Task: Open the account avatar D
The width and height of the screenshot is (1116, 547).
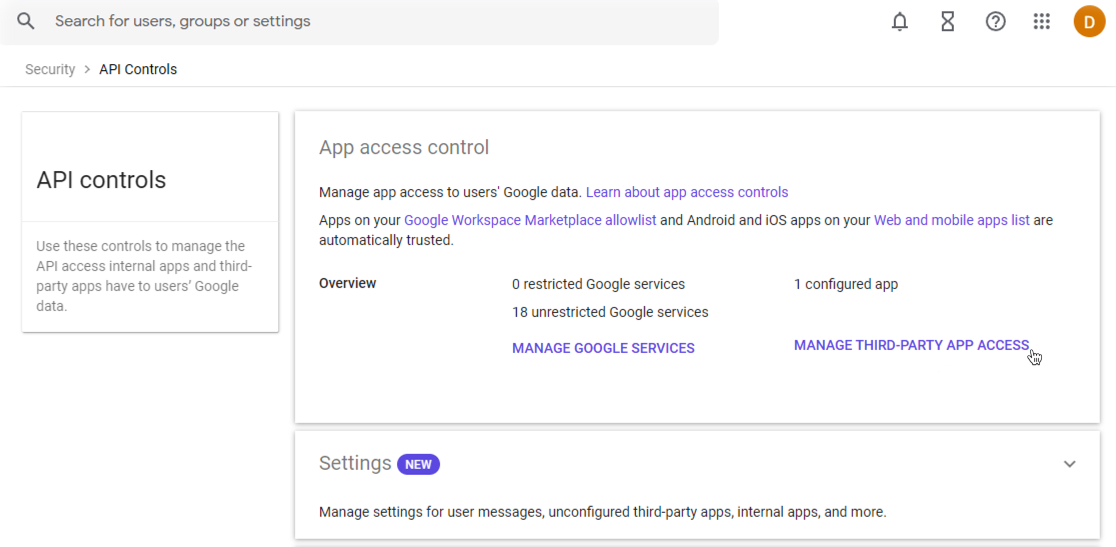Action: point(1089,22)
